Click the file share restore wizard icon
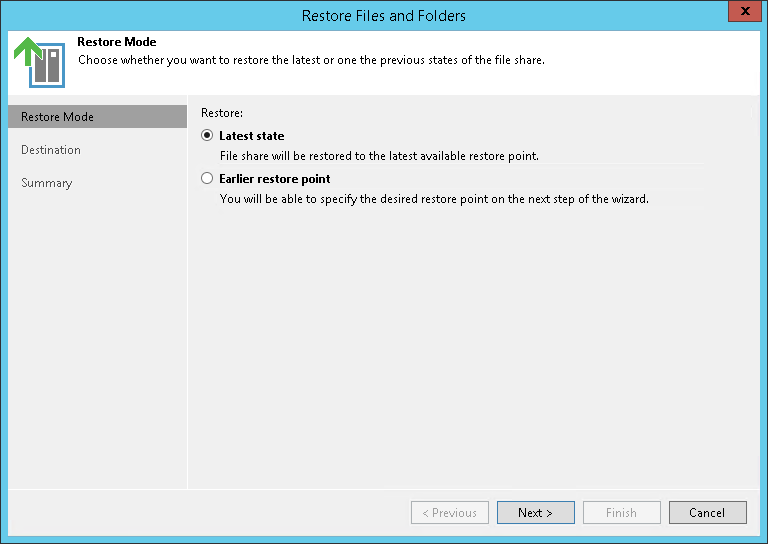The height and width of the screenshot is (544, 768). (x=39, y=61)
